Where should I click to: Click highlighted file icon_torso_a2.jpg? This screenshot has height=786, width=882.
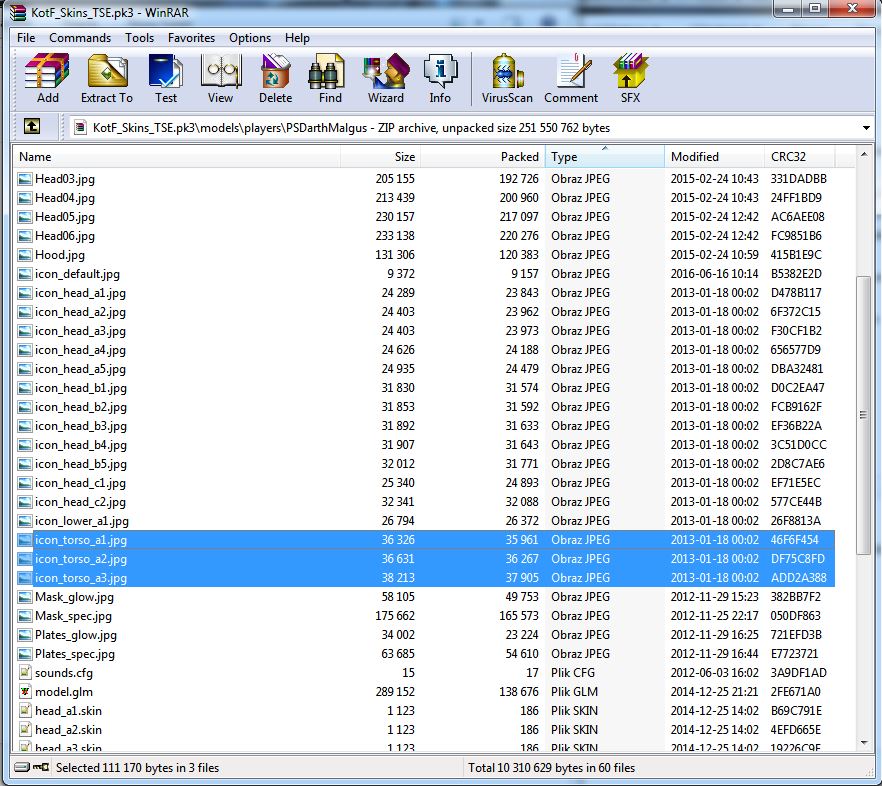[x=424, y=559]
